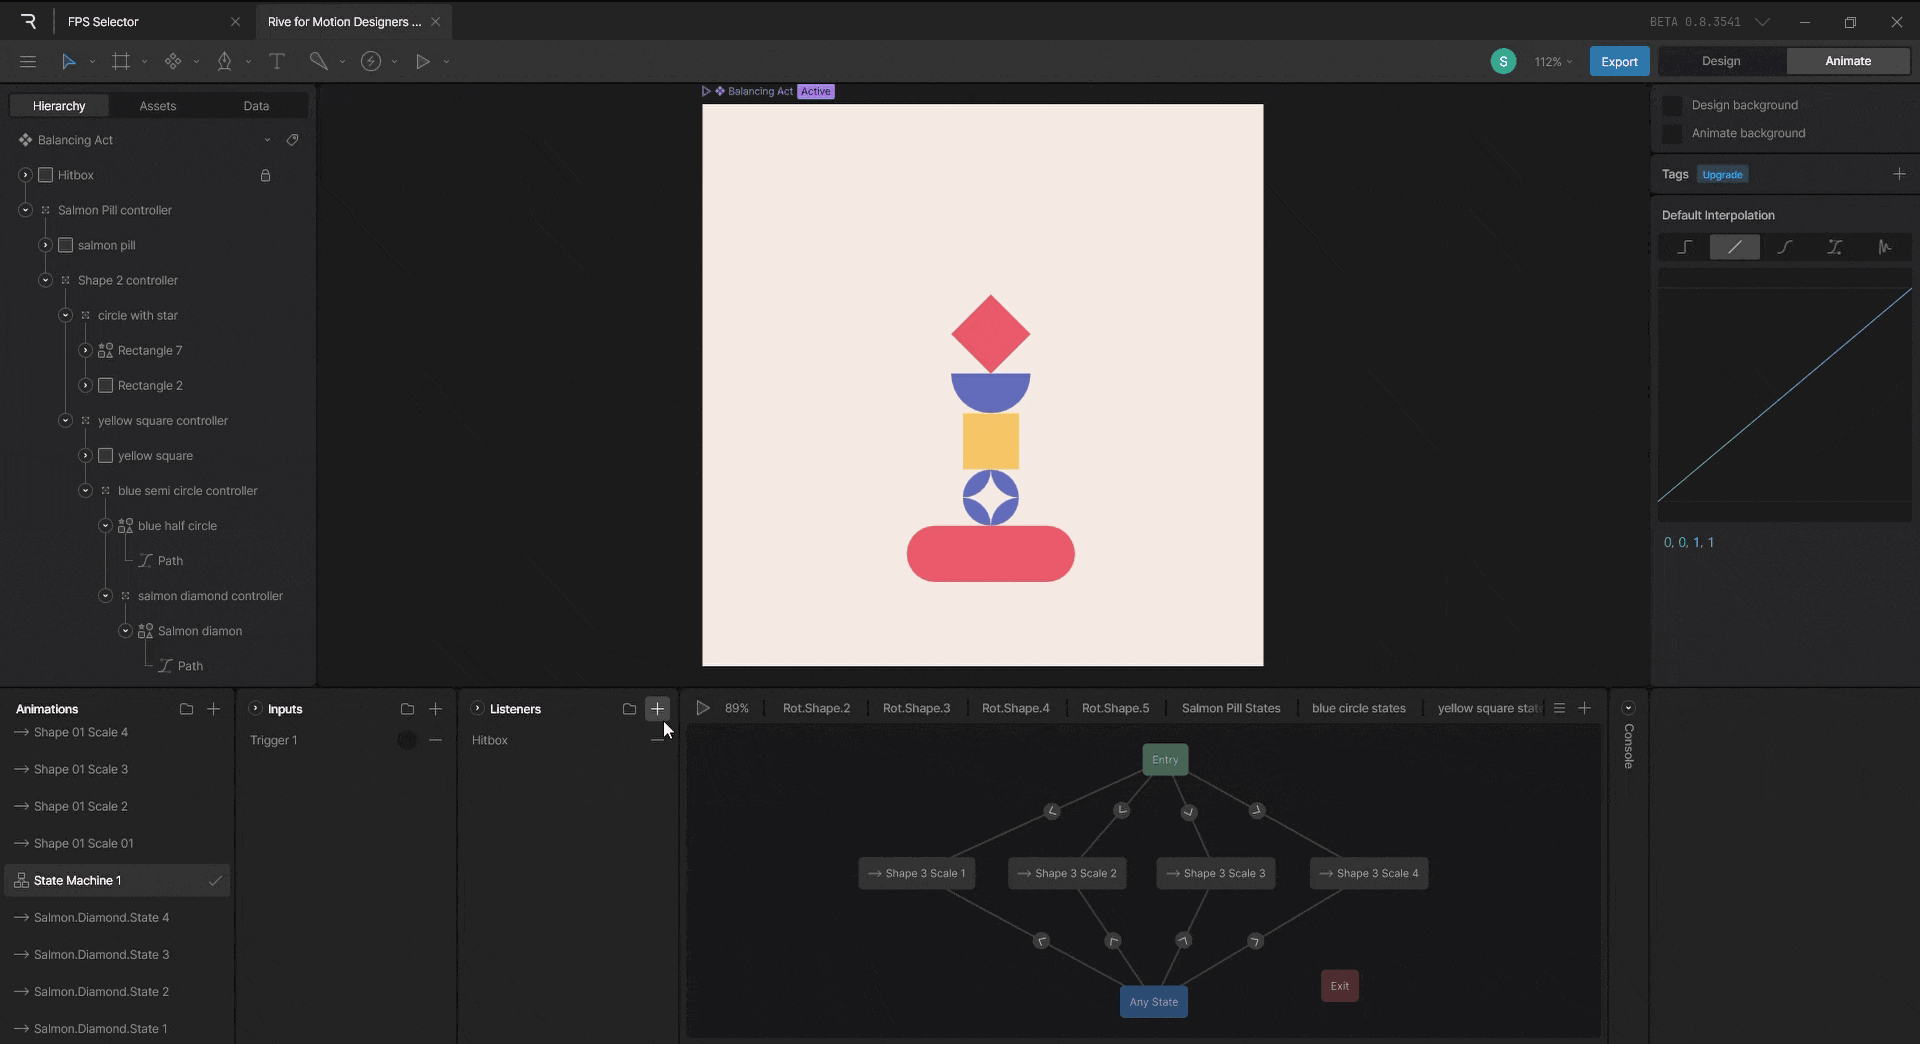Click the Upgrade link beside Tags
Screen dimensions: 1920x1044
[1722, 175]
